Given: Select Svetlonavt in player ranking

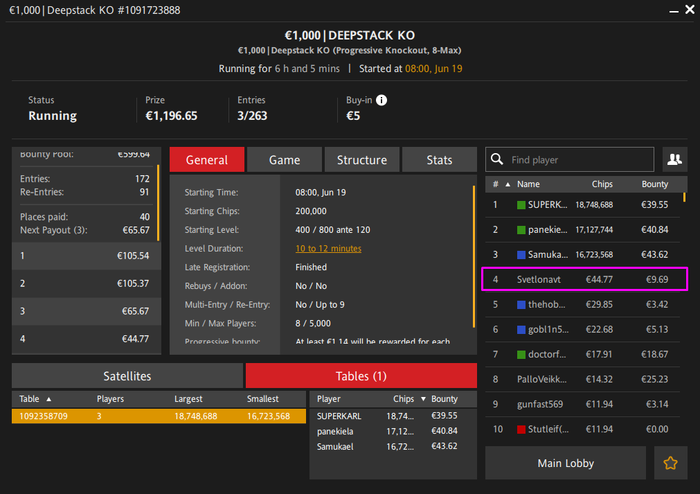Looking at the screenshot, I should coord(585,279).
